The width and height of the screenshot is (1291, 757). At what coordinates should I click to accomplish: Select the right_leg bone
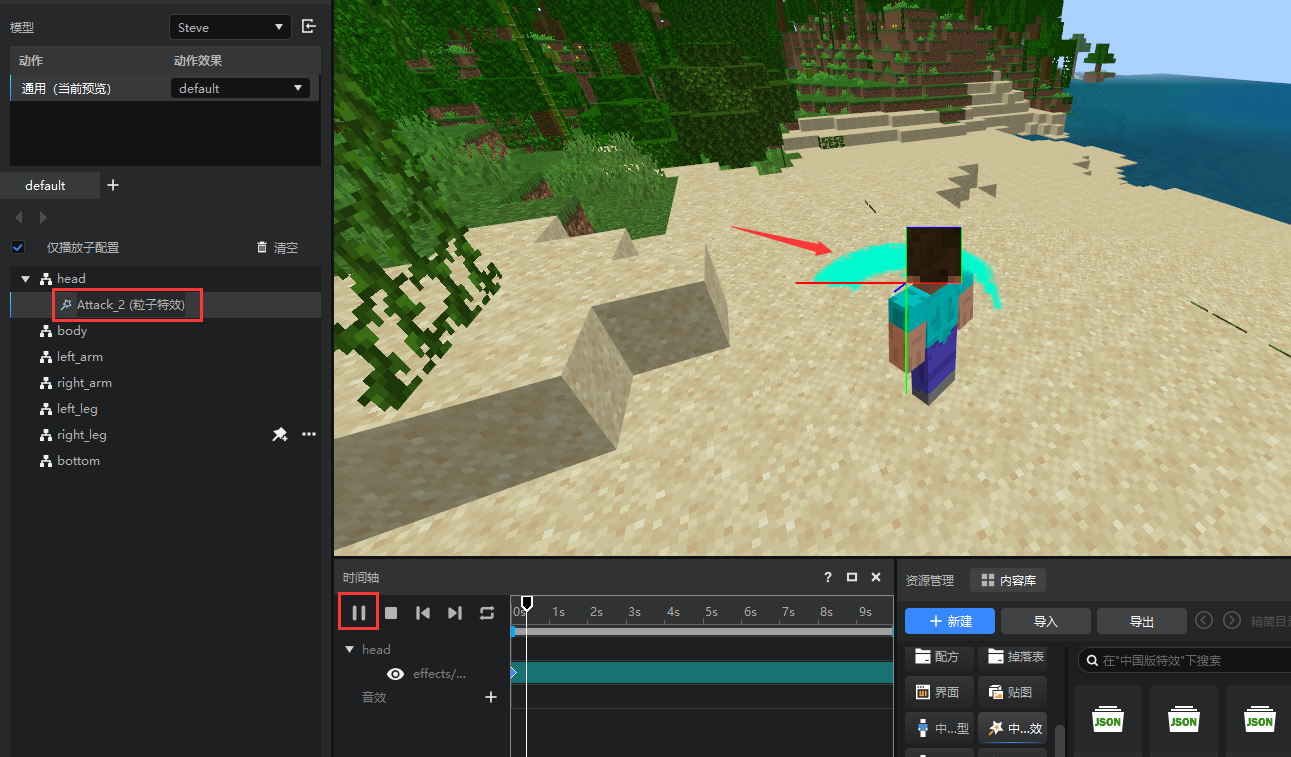click(82, 434)
